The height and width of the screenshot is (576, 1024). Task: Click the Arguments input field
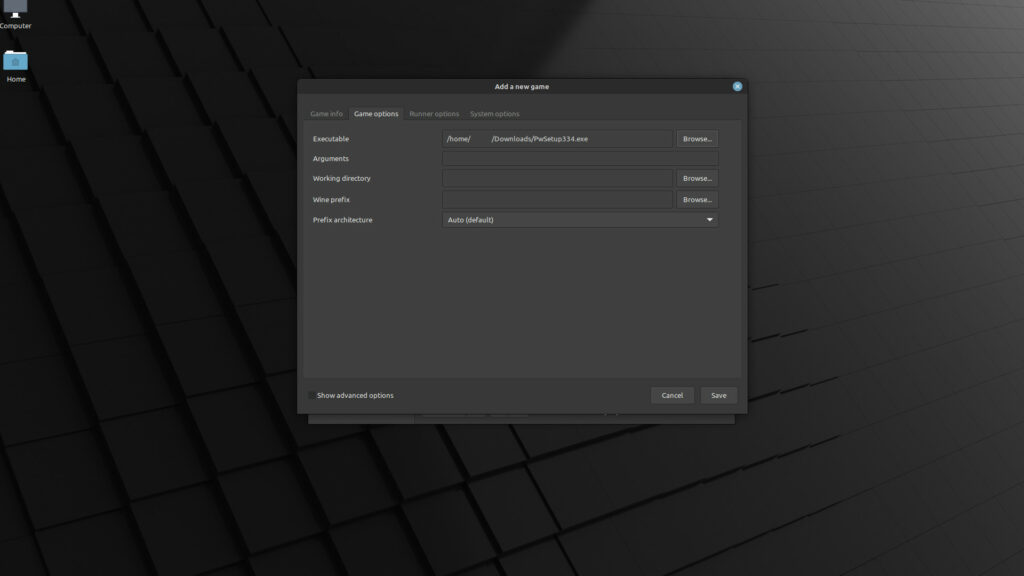(580, 159)
